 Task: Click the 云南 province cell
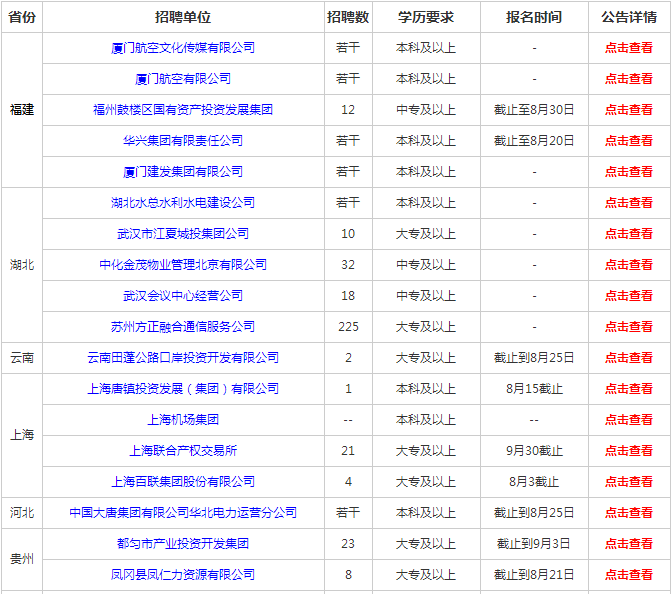point(22,358)
